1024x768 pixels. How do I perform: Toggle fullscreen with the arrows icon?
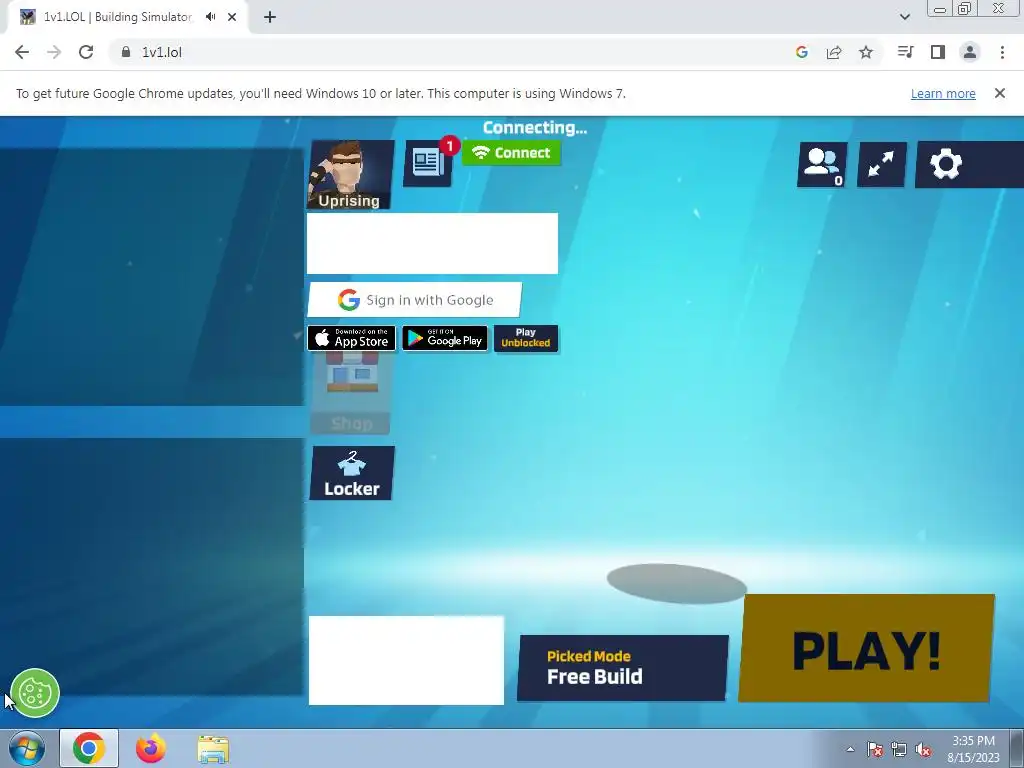pyautogui.click(x=882, y=165)
